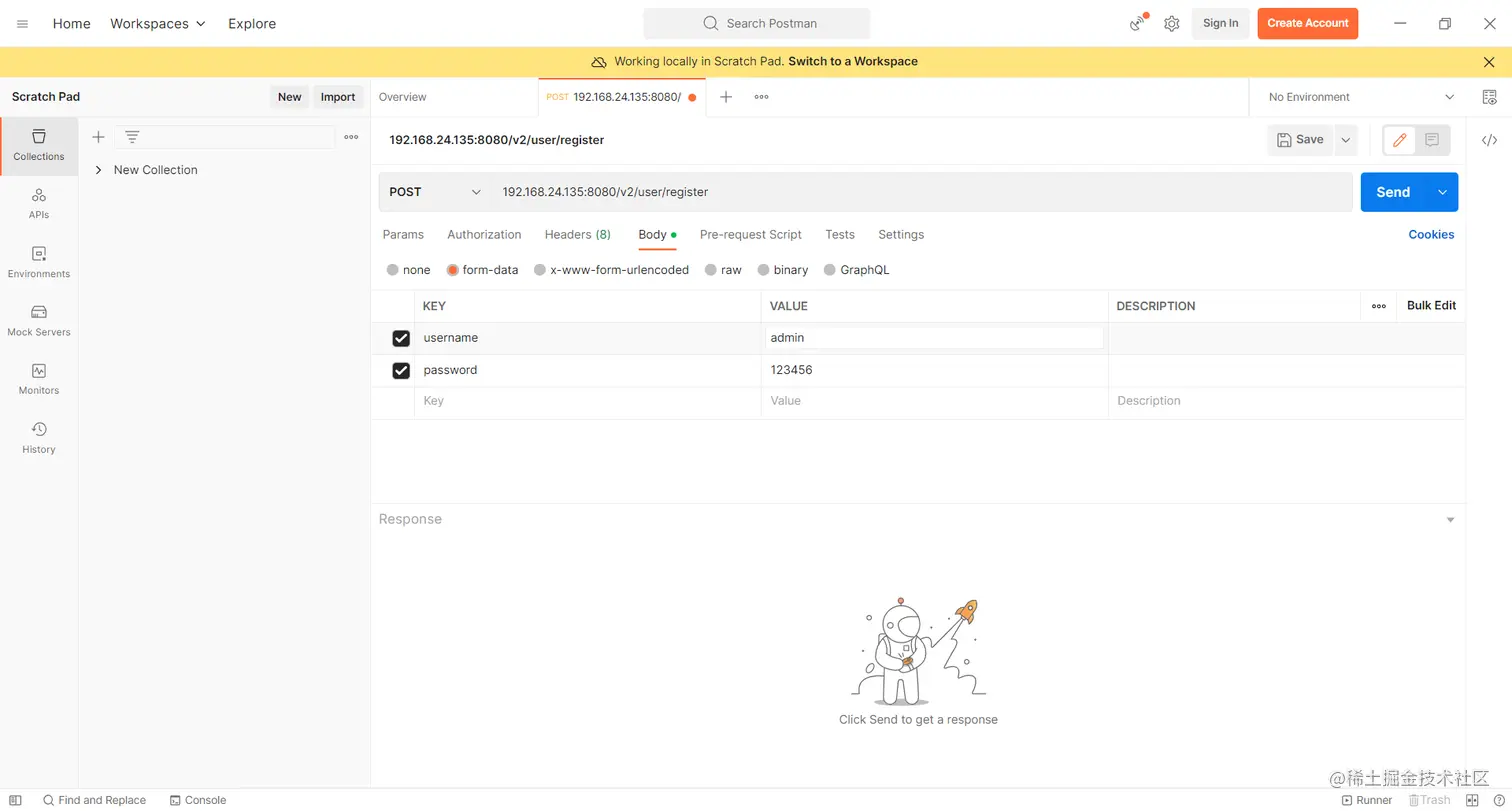Uncheck the username row checkbox
The height and width of the screenshot is (811, 1512).
(x=401, y=338)
